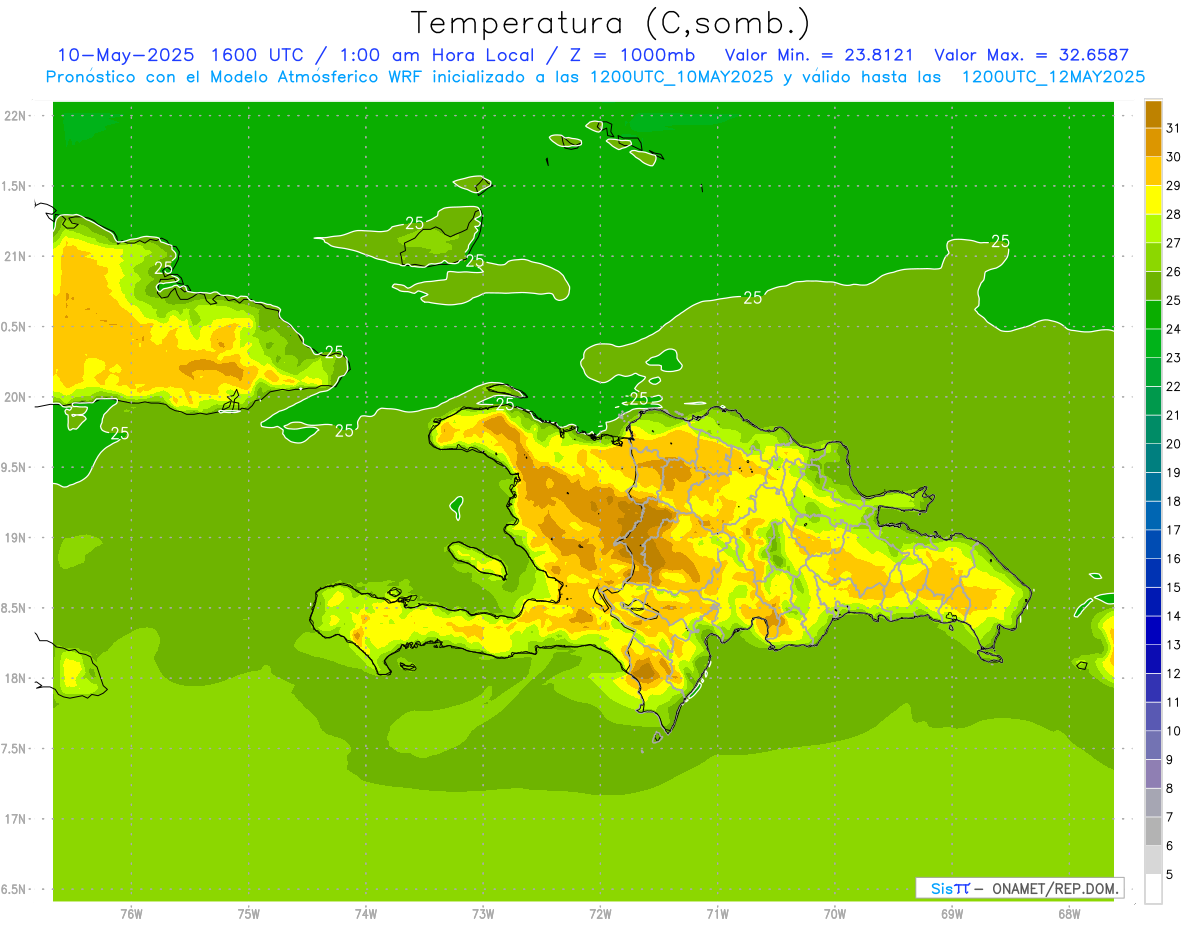
Task: Click the color scale label 10
Action: coord(1174,731)
